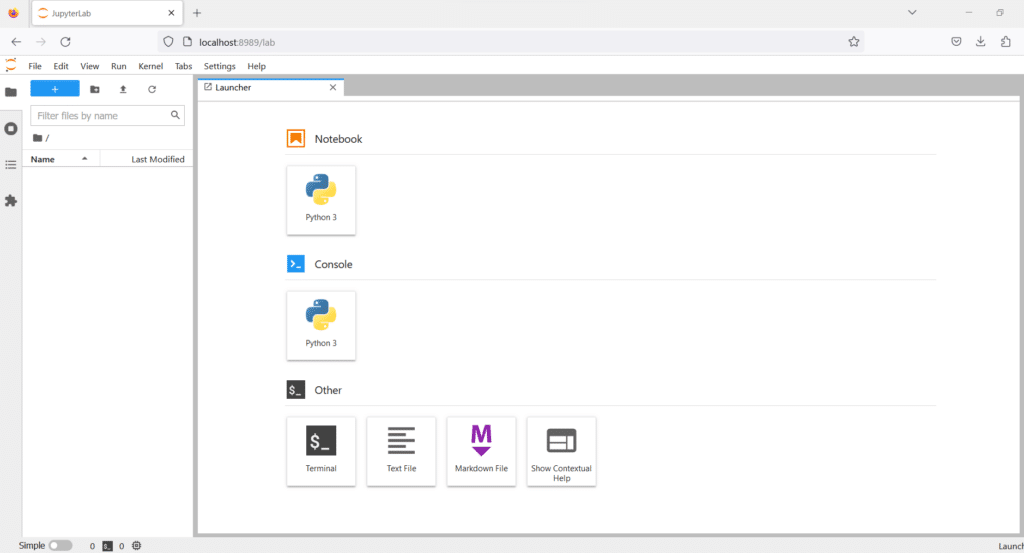Create a new folder in file browser
This screenshot has height=553, width=1024.
click(x=95, y=89)
